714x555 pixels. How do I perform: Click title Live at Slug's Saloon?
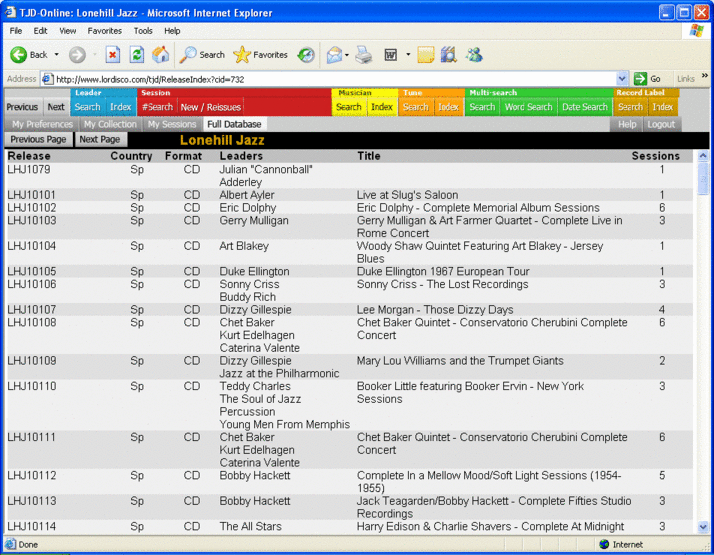tap(407, 195)
